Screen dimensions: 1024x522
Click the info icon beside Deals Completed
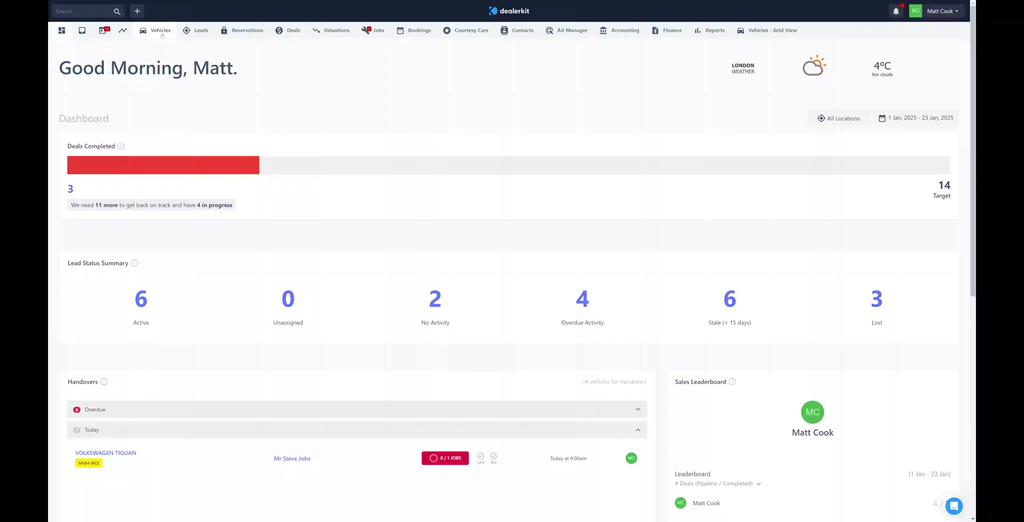point(121,146)
